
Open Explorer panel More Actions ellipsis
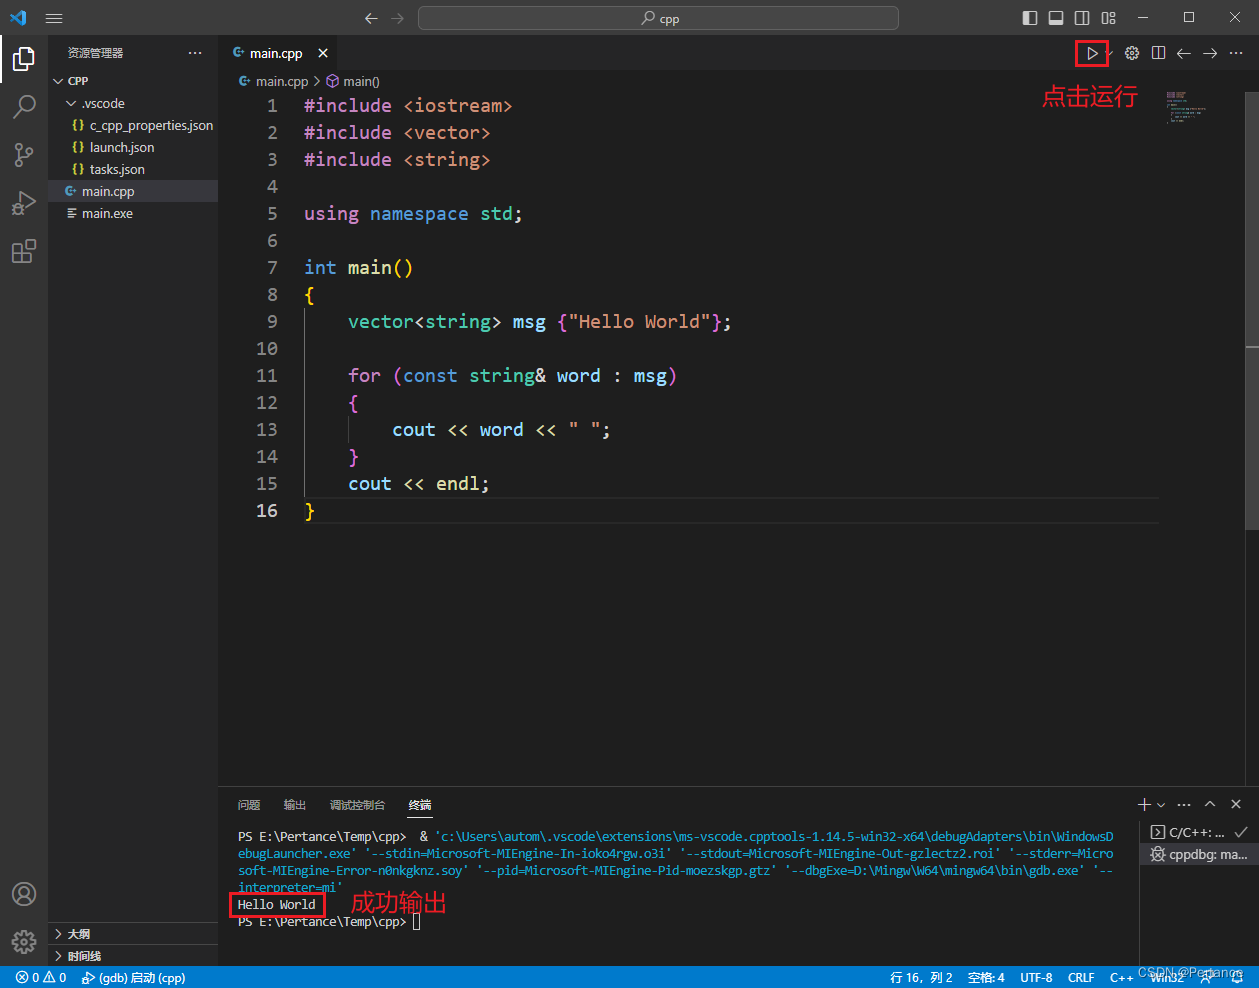[195, 53]
